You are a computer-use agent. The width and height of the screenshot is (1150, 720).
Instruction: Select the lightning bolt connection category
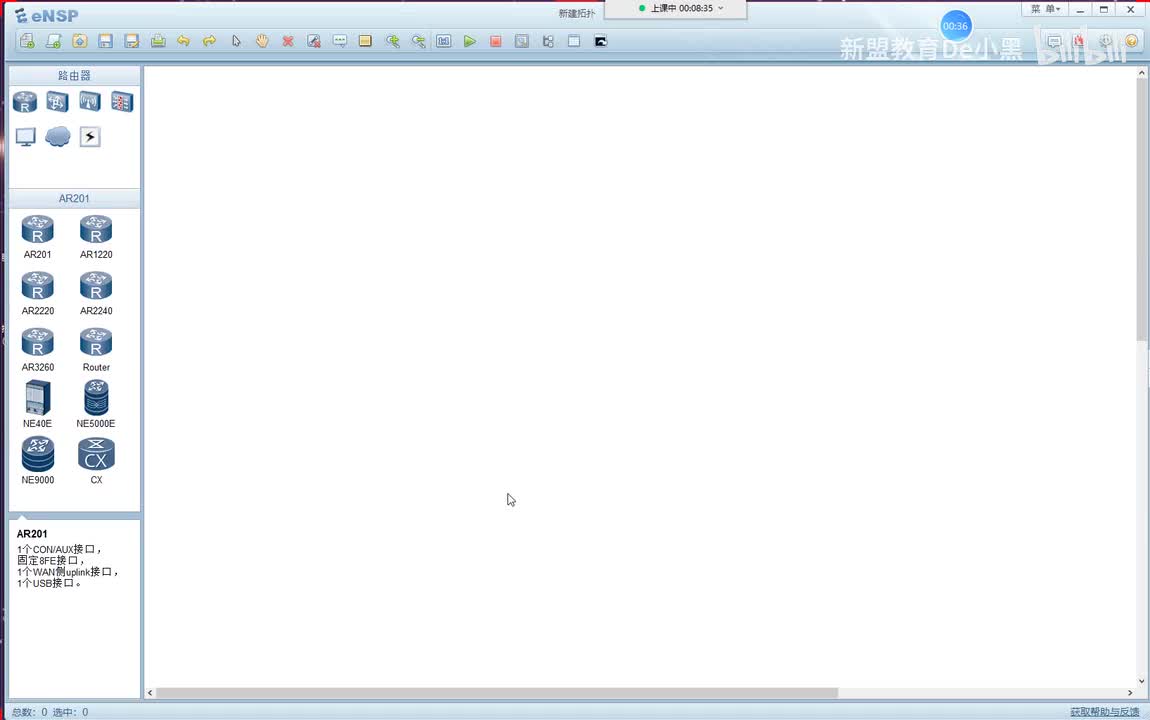point(89,136)
